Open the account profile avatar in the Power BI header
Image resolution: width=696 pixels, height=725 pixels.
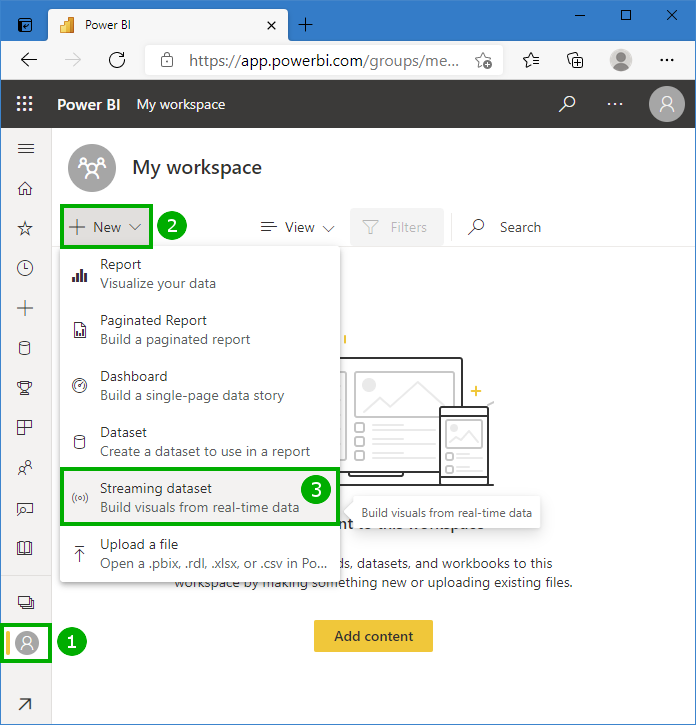[666, 104]
